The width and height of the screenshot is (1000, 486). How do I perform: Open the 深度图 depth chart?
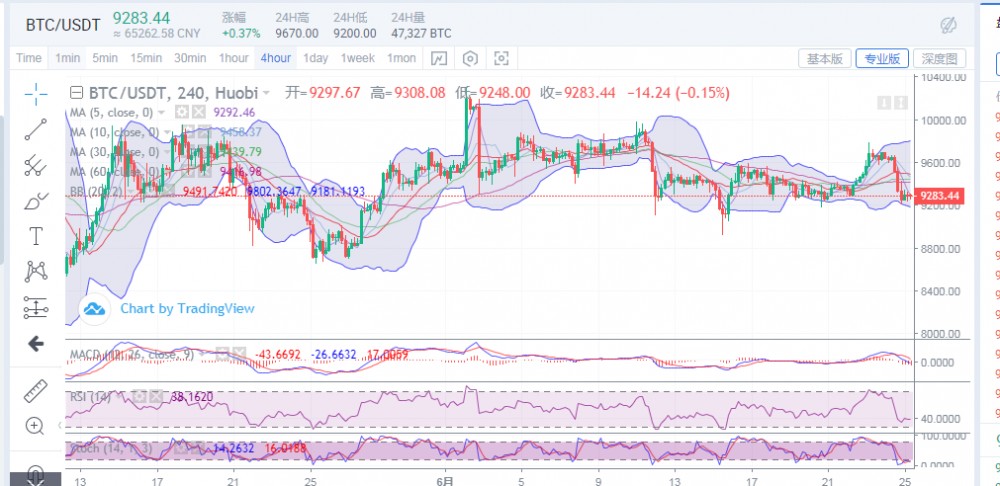939,59
